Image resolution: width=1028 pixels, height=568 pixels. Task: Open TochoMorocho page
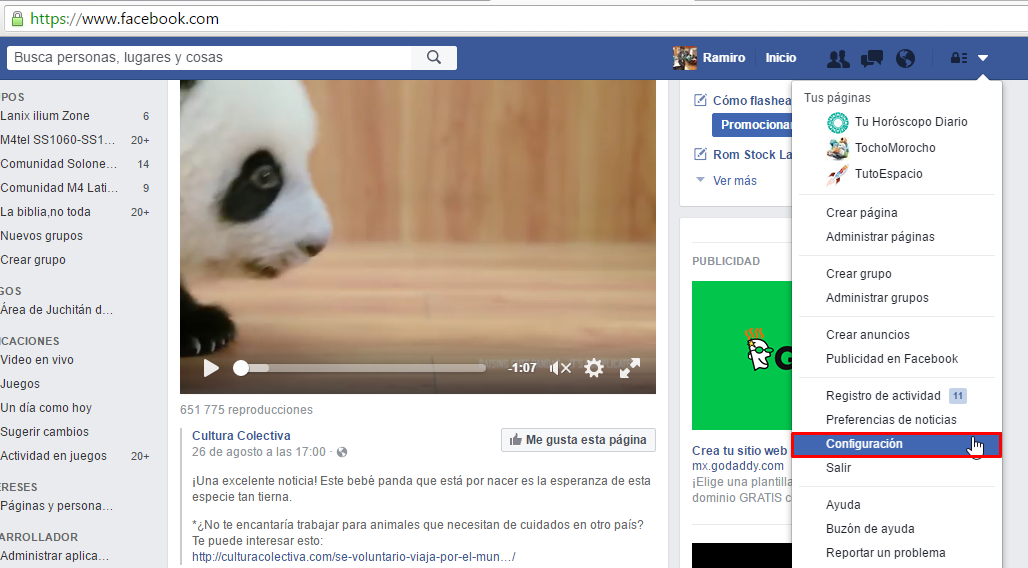click(x=895, y=148)
